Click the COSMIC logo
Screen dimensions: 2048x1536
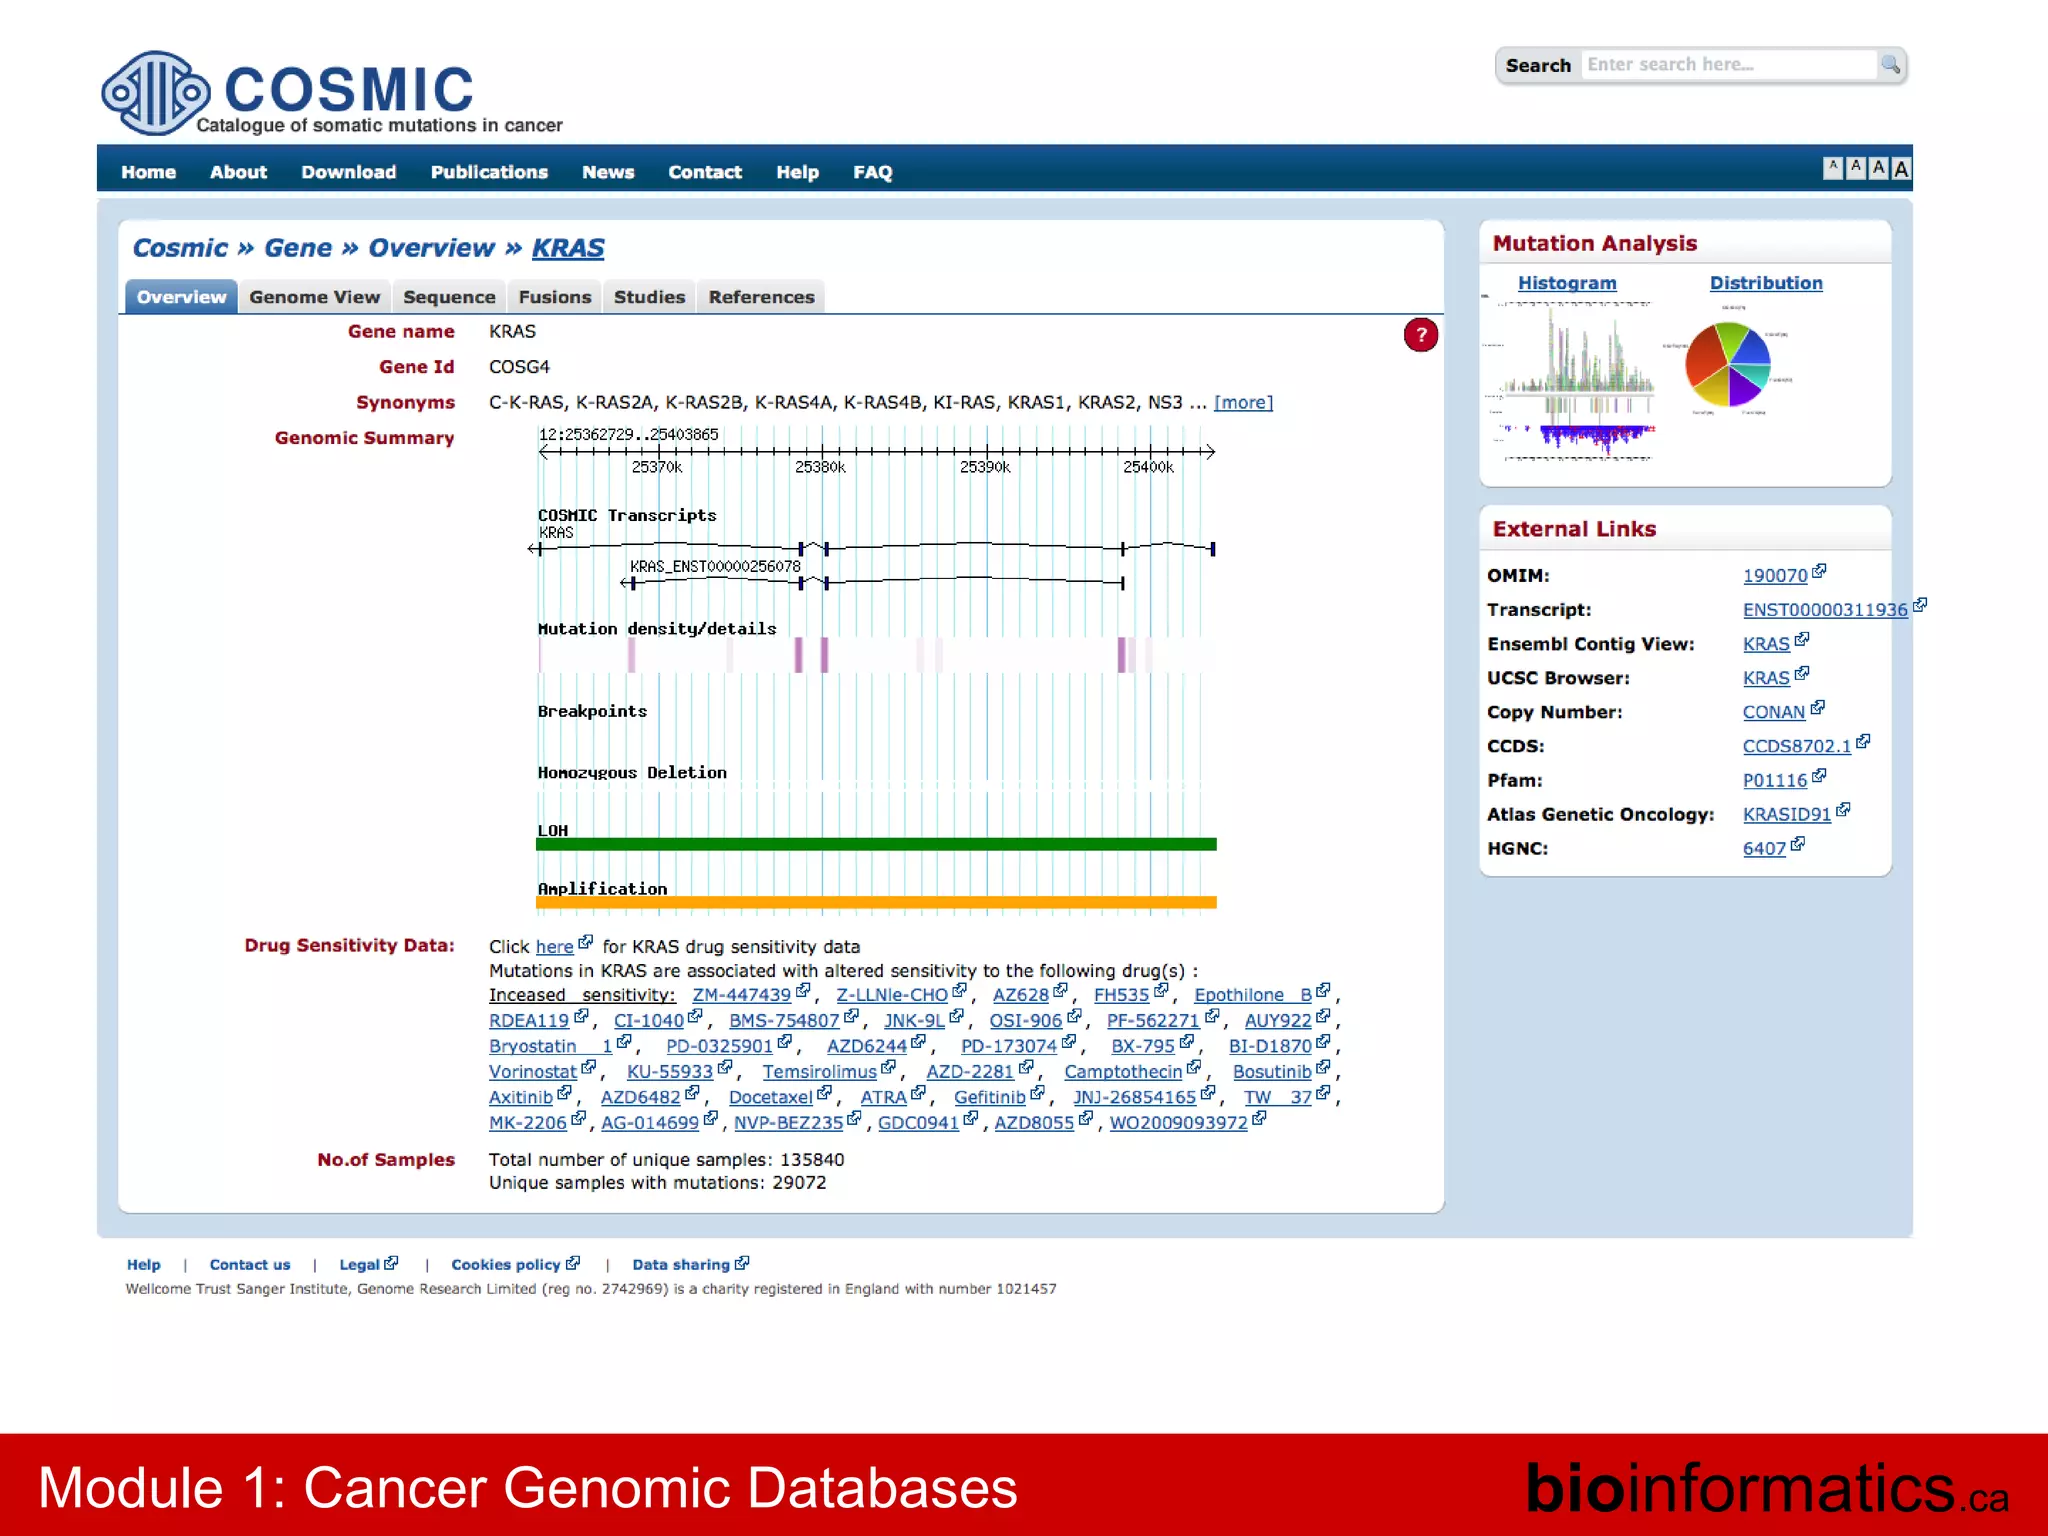(x=332, y=94)
